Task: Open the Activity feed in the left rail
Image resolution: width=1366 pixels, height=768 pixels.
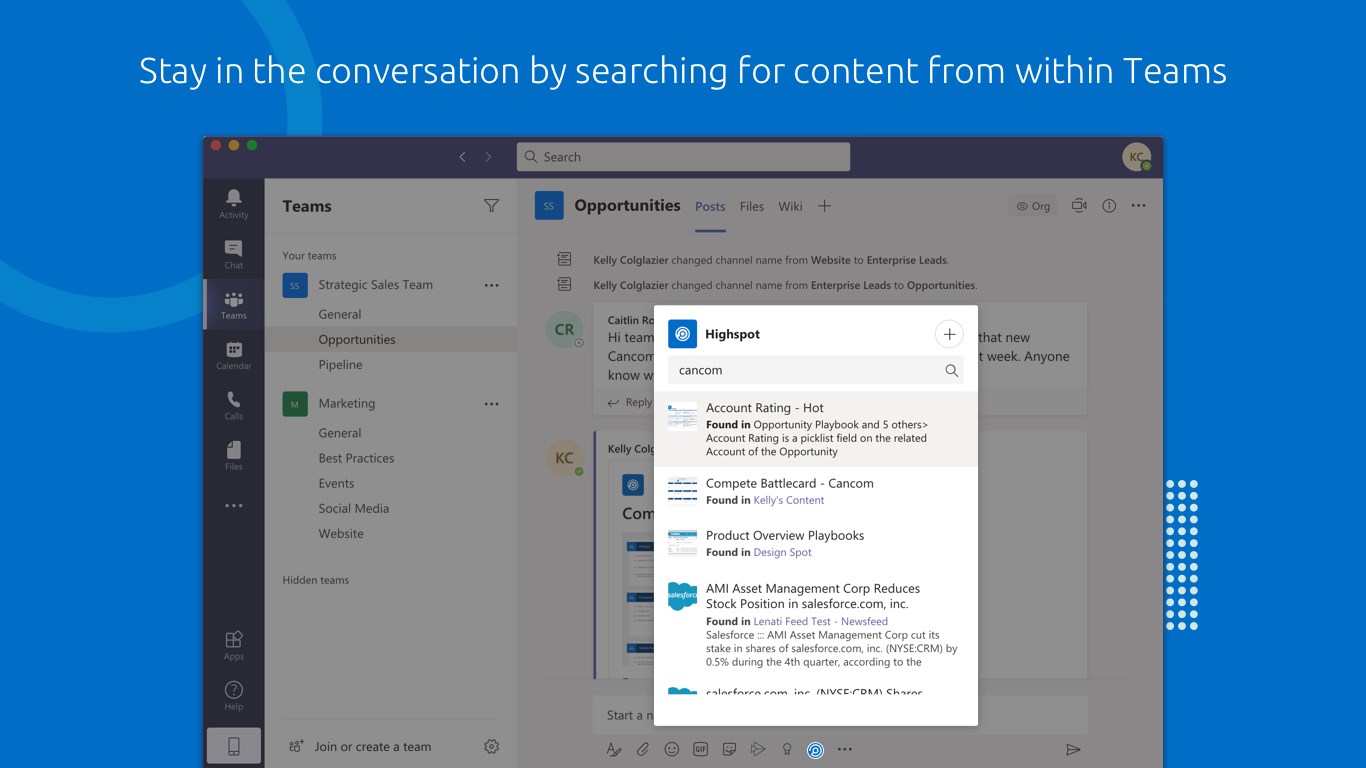Action: (233, 203)
